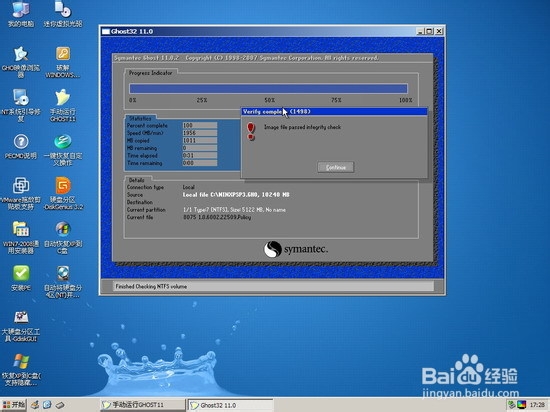The height and width of the screenshot is (412, 550).
Task: Minimize the Ghost32 11.0 window
Action: (421, 31)
